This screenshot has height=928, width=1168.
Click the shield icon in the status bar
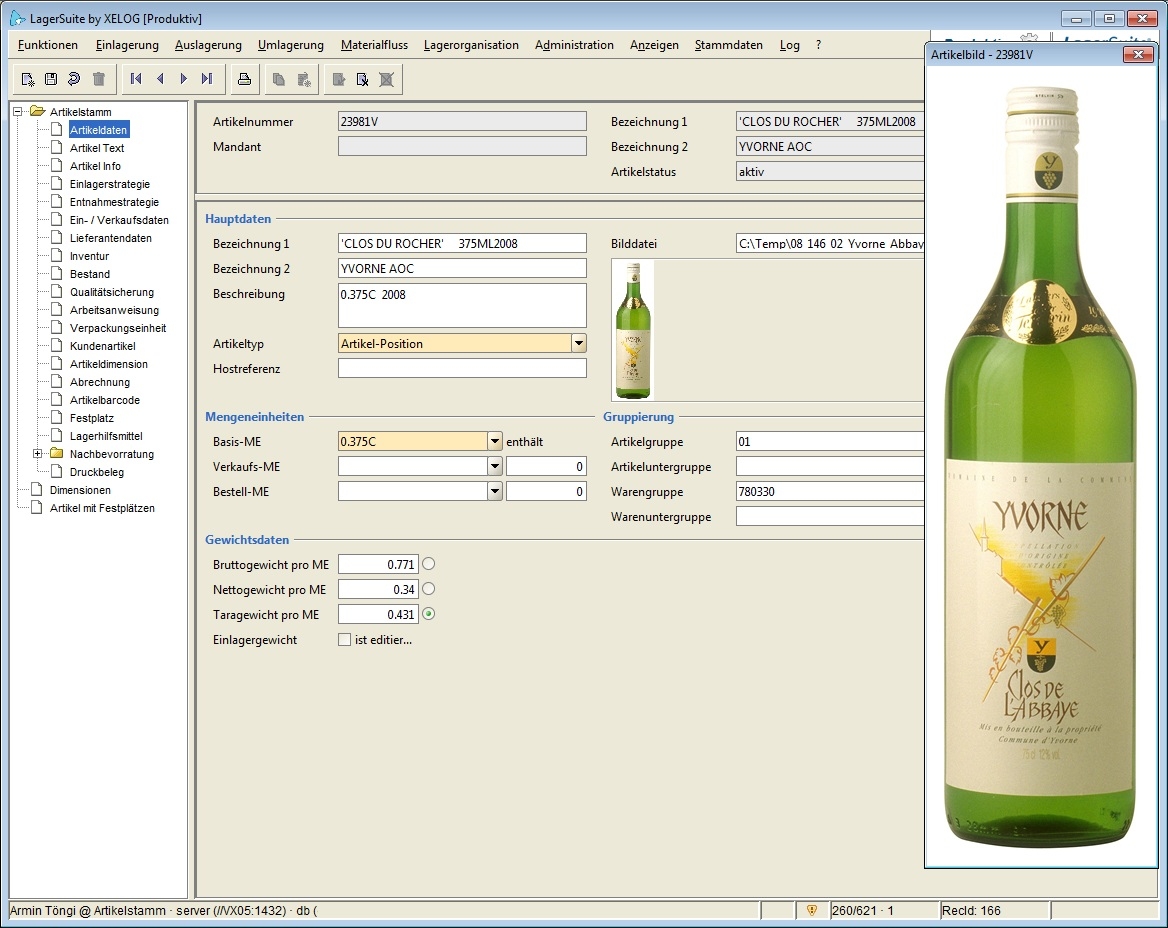click(812, 910)
